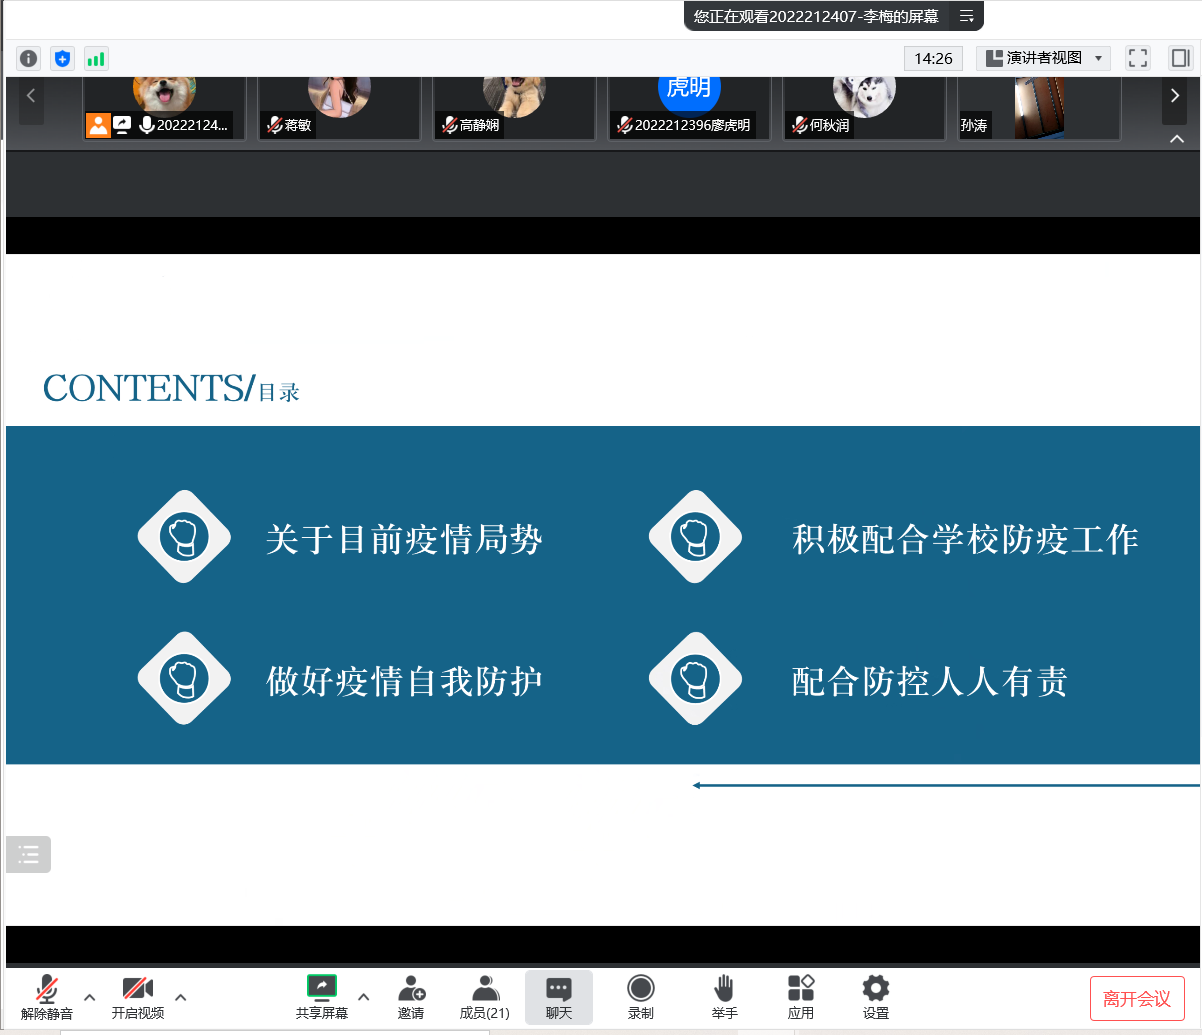Click the CONTENTS/目录 slide heading
Image resolution: width=1202 pixels, height=1035 pixels.
pyautogui.click(x=171, y=388)
